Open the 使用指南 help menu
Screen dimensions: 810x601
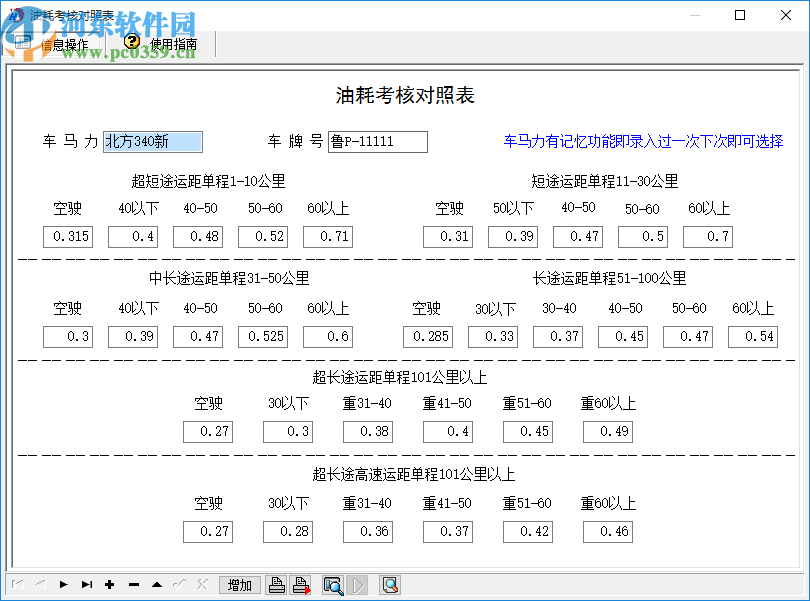coord(172,44)
